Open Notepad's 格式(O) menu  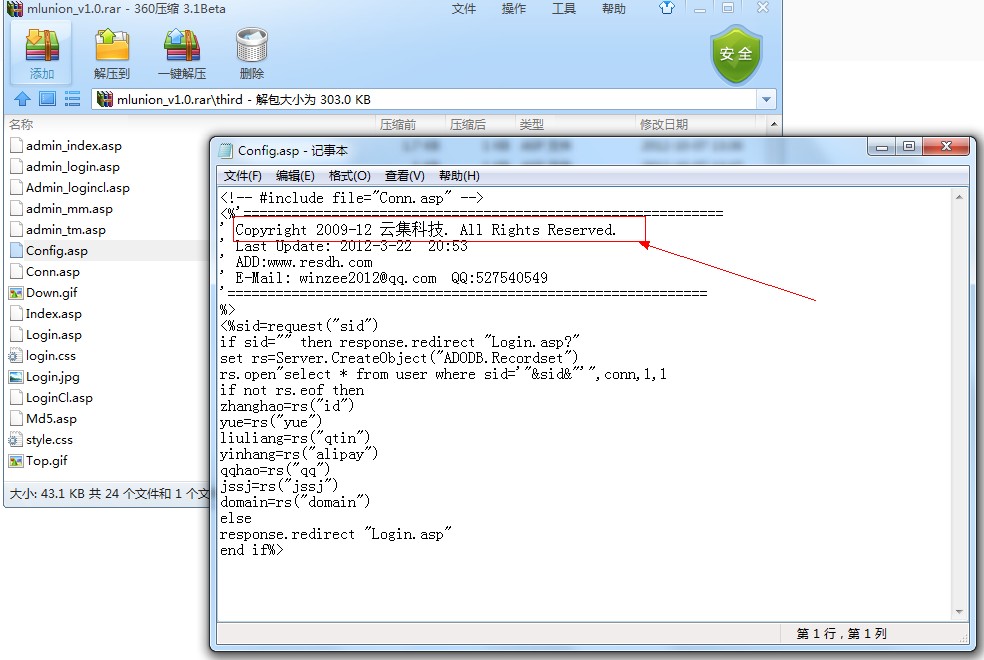click(x=349, y=176)
